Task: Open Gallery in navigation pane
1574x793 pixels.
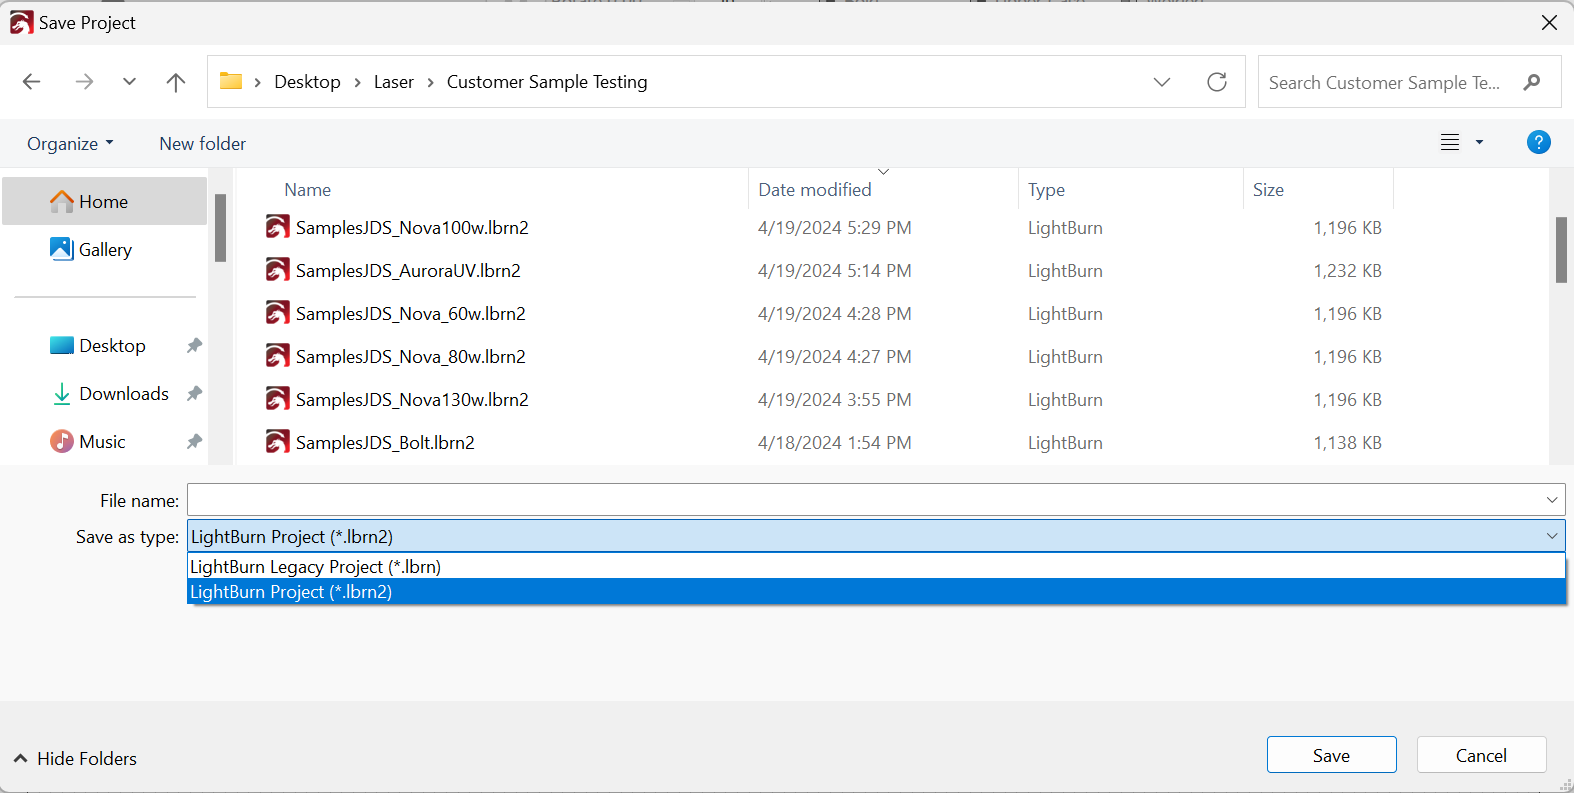Action: coord(105,249)
